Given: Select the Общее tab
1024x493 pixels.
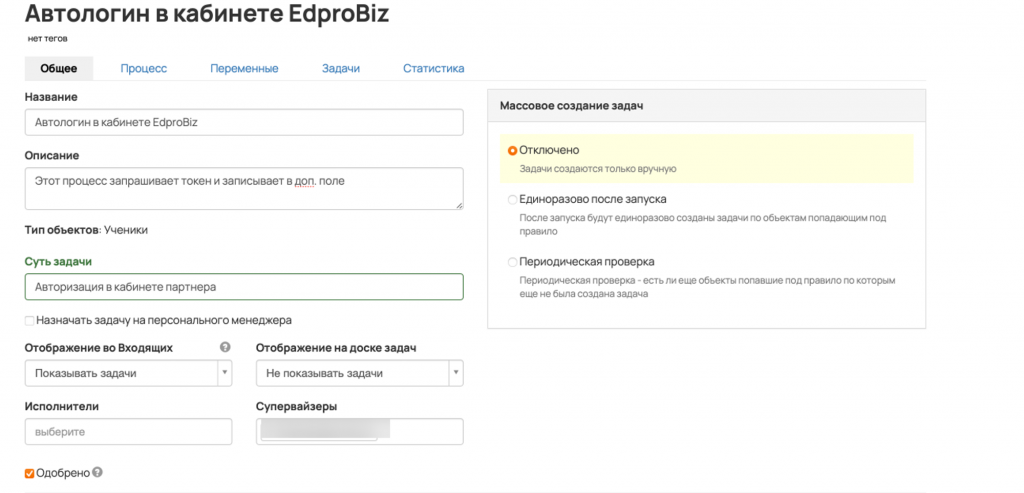Looking at the screenshot, I should click(x=59, y=69).
